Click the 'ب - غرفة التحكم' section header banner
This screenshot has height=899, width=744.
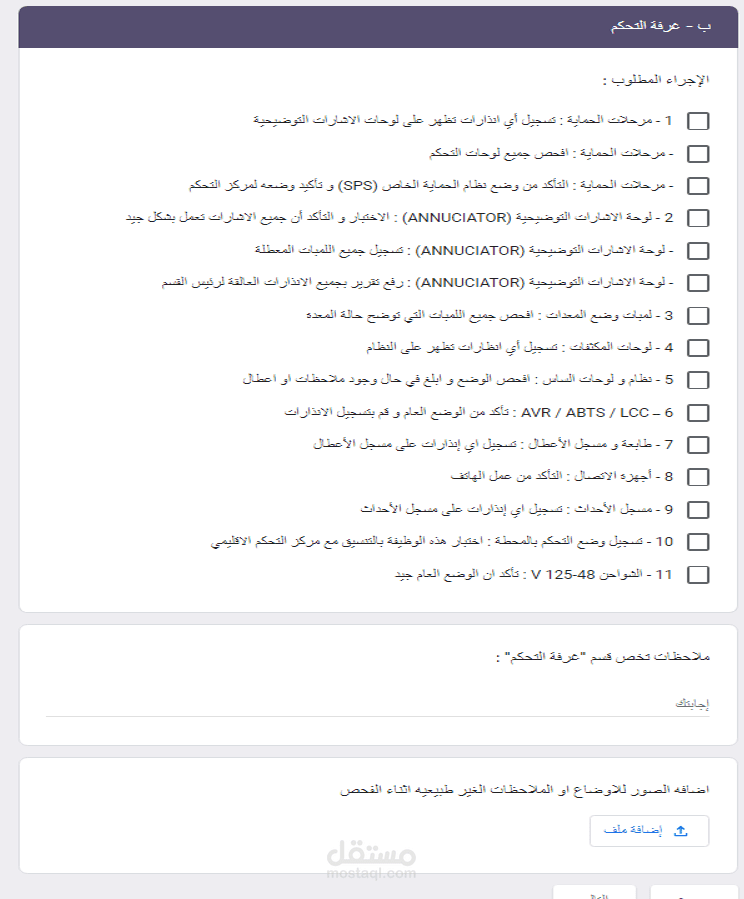point(378,26)
